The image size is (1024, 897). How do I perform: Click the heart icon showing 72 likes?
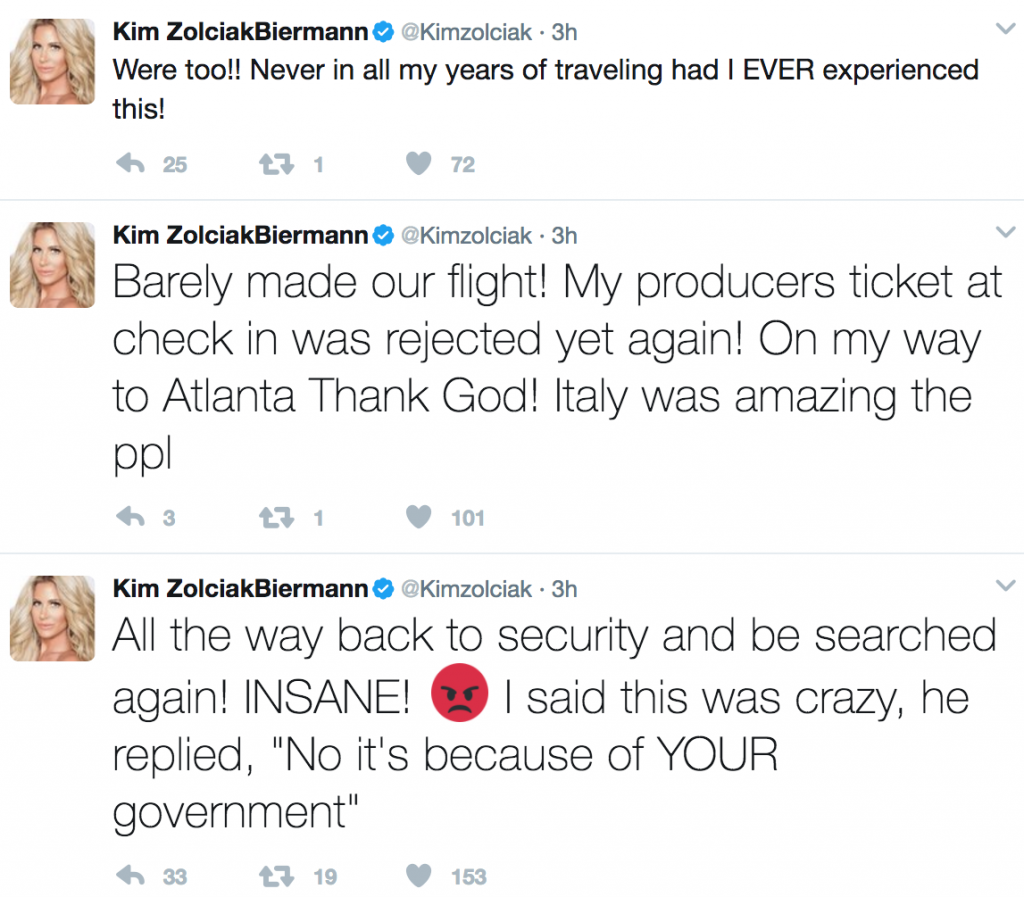tap(419, 164)
